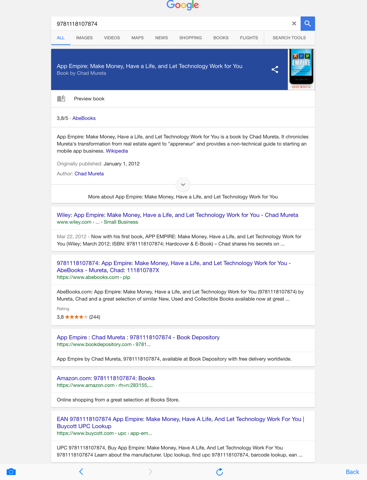This screenshot has width=367, height=480.
Task: Tap the camera icon in bottom bar
Action: [11, 472]
